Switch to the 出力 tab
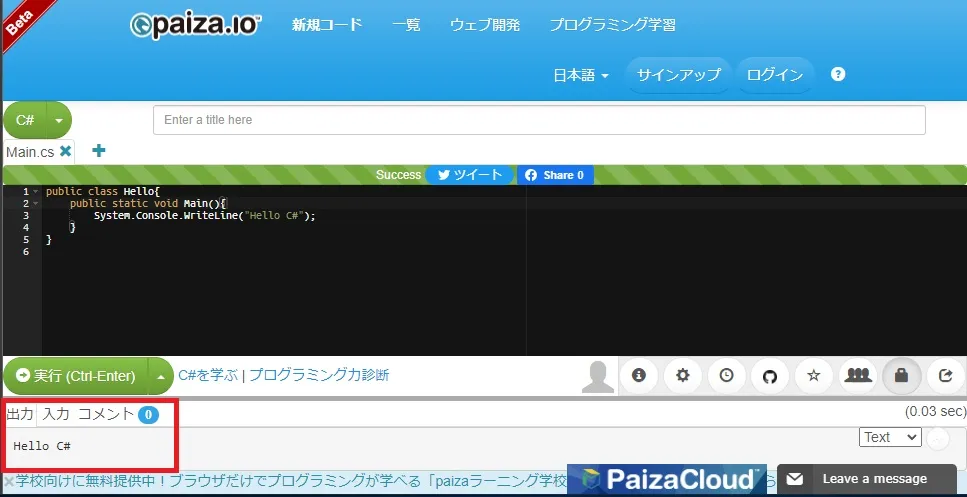 [x=20, y=414]
